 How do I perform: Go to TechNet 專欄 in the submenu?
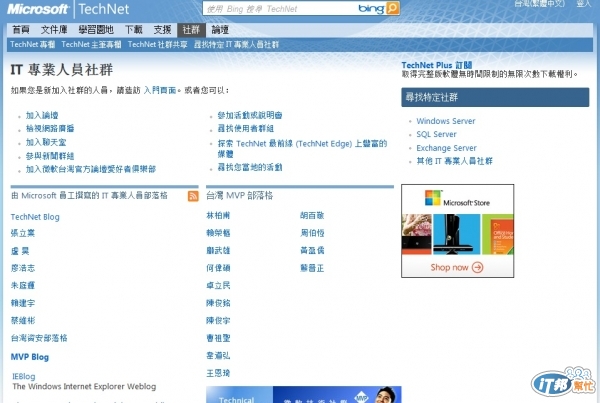pos(33,44)
